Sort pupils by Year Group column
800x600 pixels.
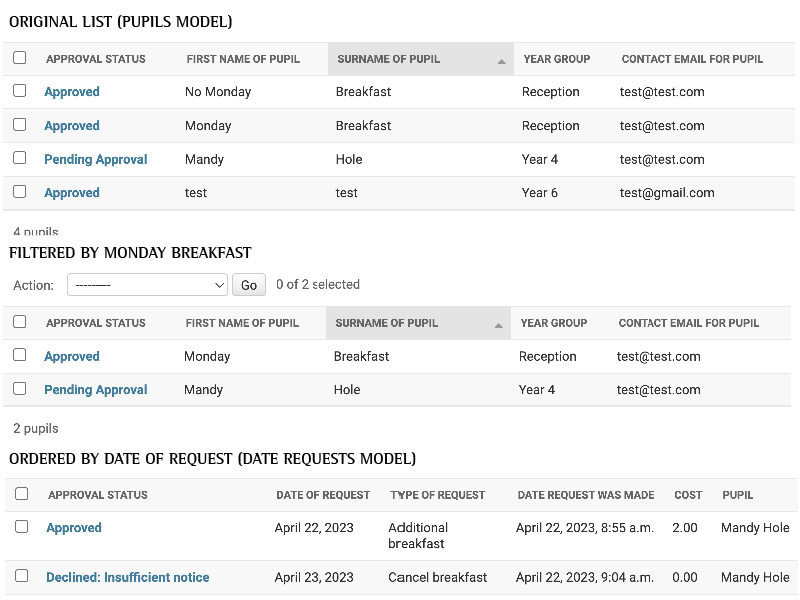point(556,59)
